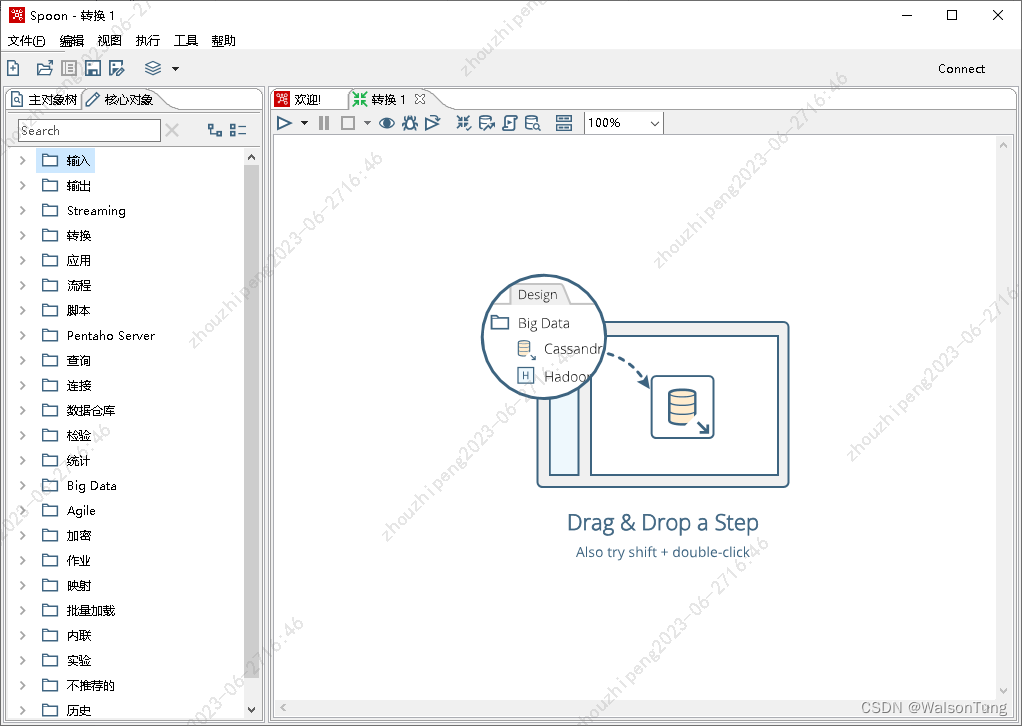Open the 视图 menu

pyautogui.click(x=110, y=40)
